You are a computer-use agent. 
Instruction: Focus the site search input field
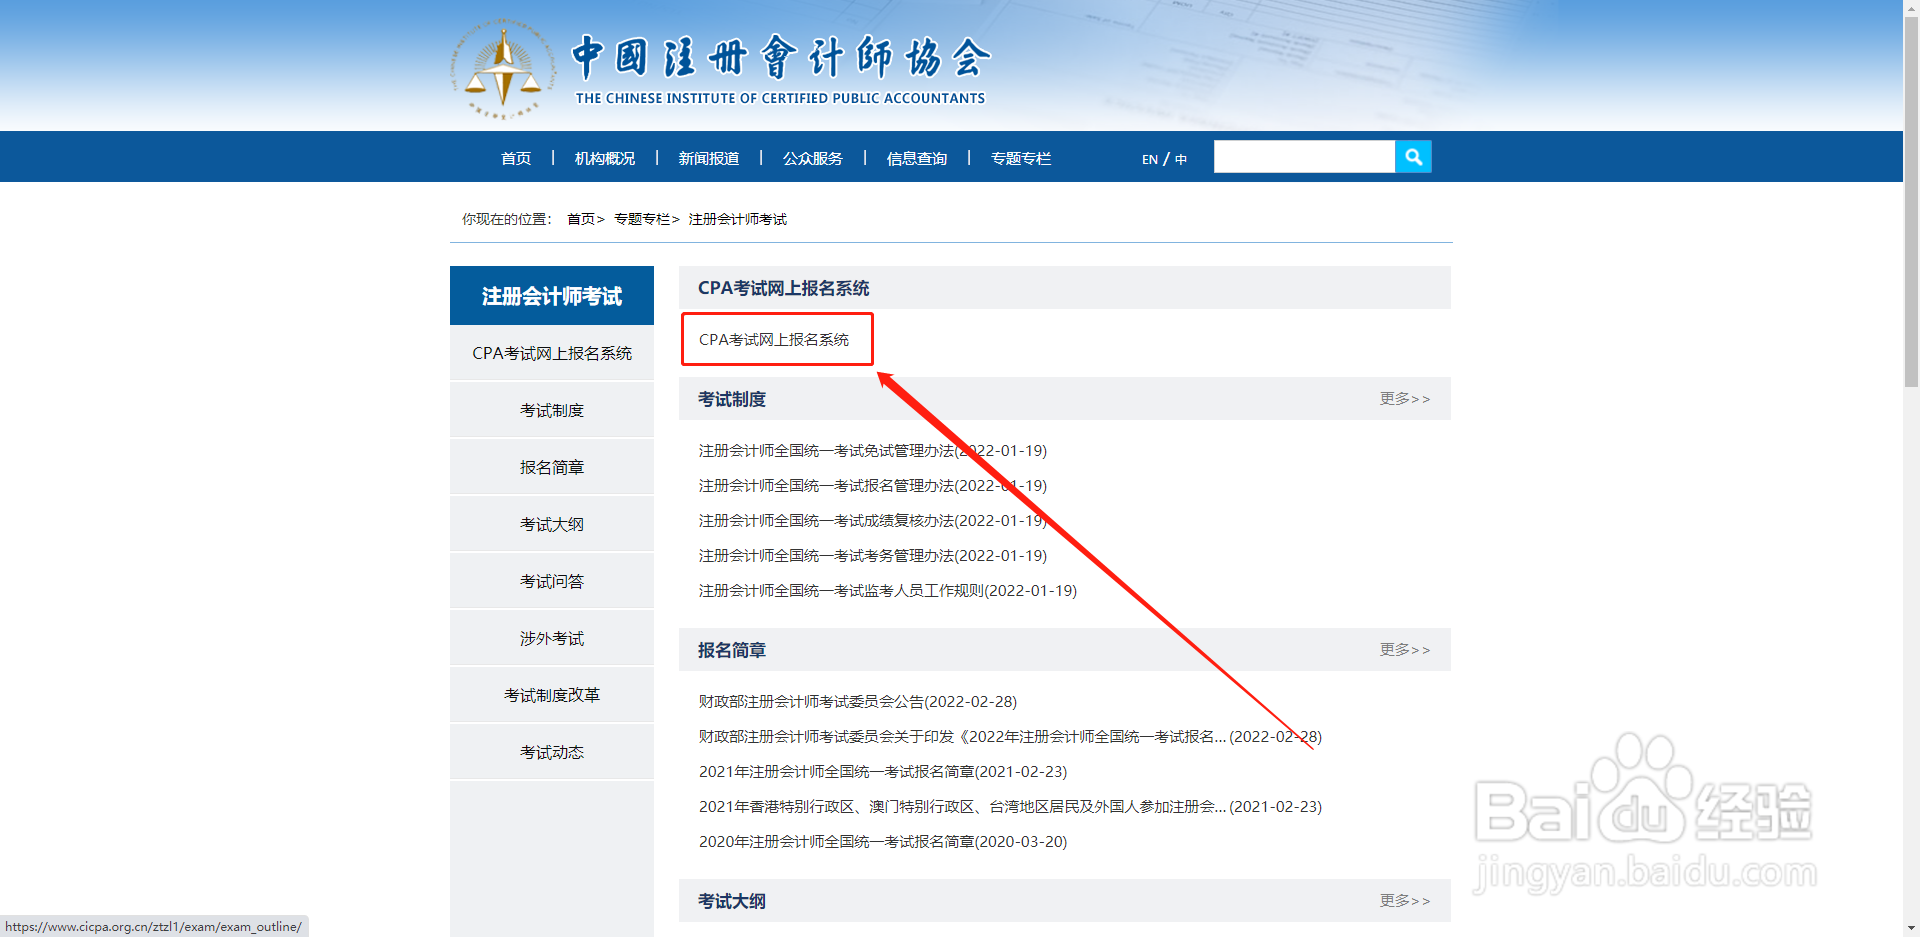click(x=1304, y=157)
